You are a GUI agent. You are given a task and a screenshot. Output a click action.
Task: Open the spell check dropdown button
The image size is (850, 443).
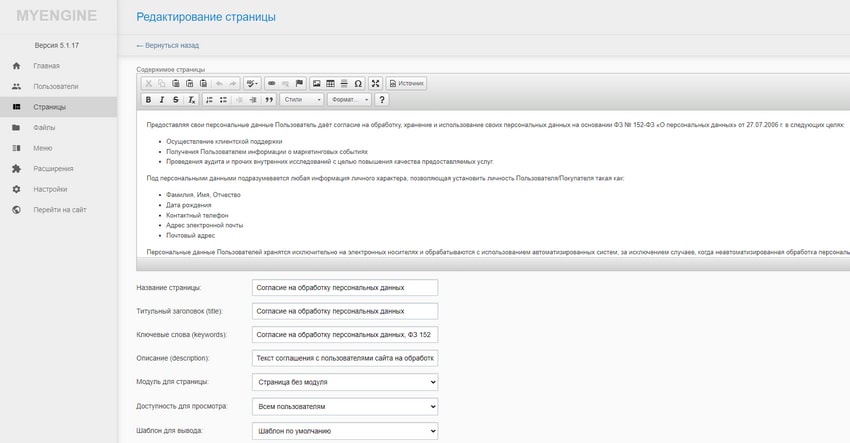(252, 84)
